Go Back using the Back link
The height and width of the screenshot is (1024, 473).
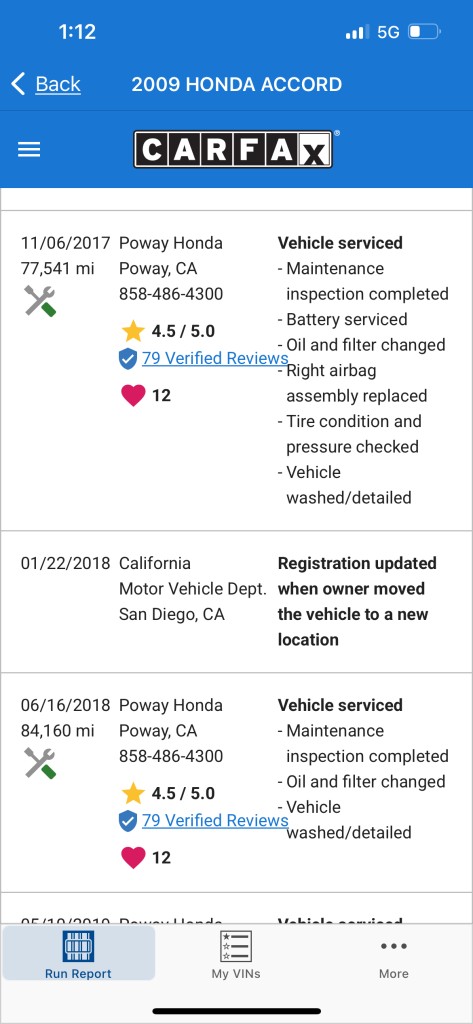(58, 84)
